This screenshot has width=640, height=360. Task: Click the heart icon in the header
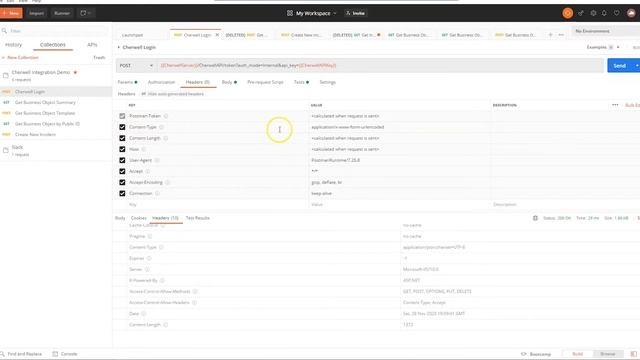[x=617, y=13]
